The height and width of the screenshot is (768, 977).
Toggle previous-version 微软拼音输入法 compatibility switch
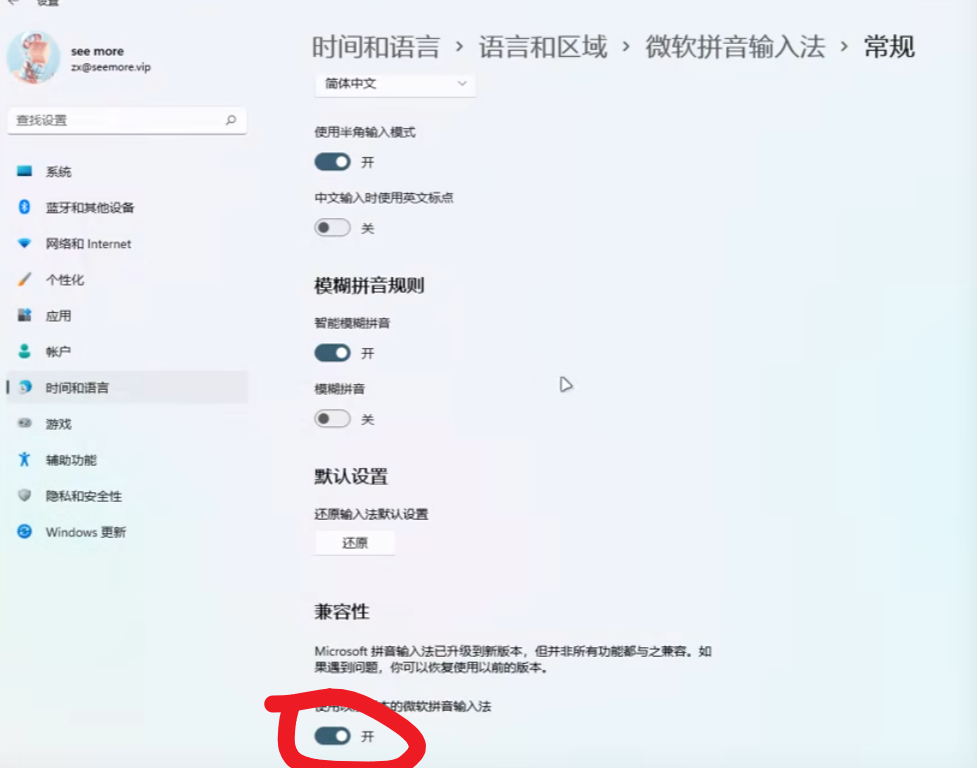[332, 736]
